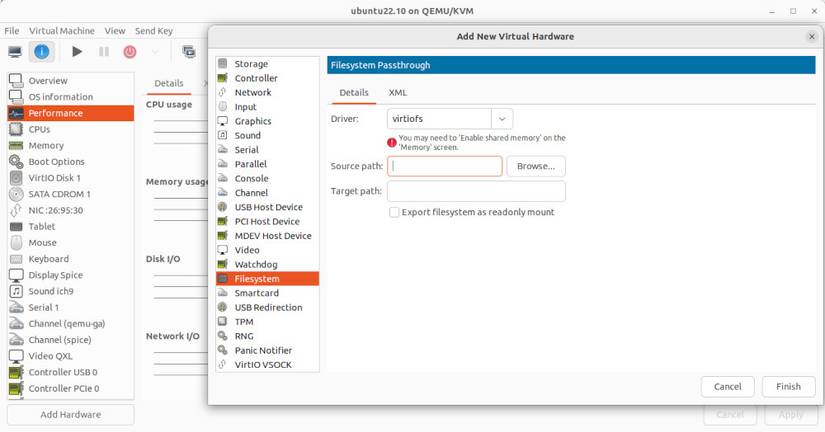Open the Send Key menu
The width and height of the screenshot is (825, 432).
click(154, 31)
